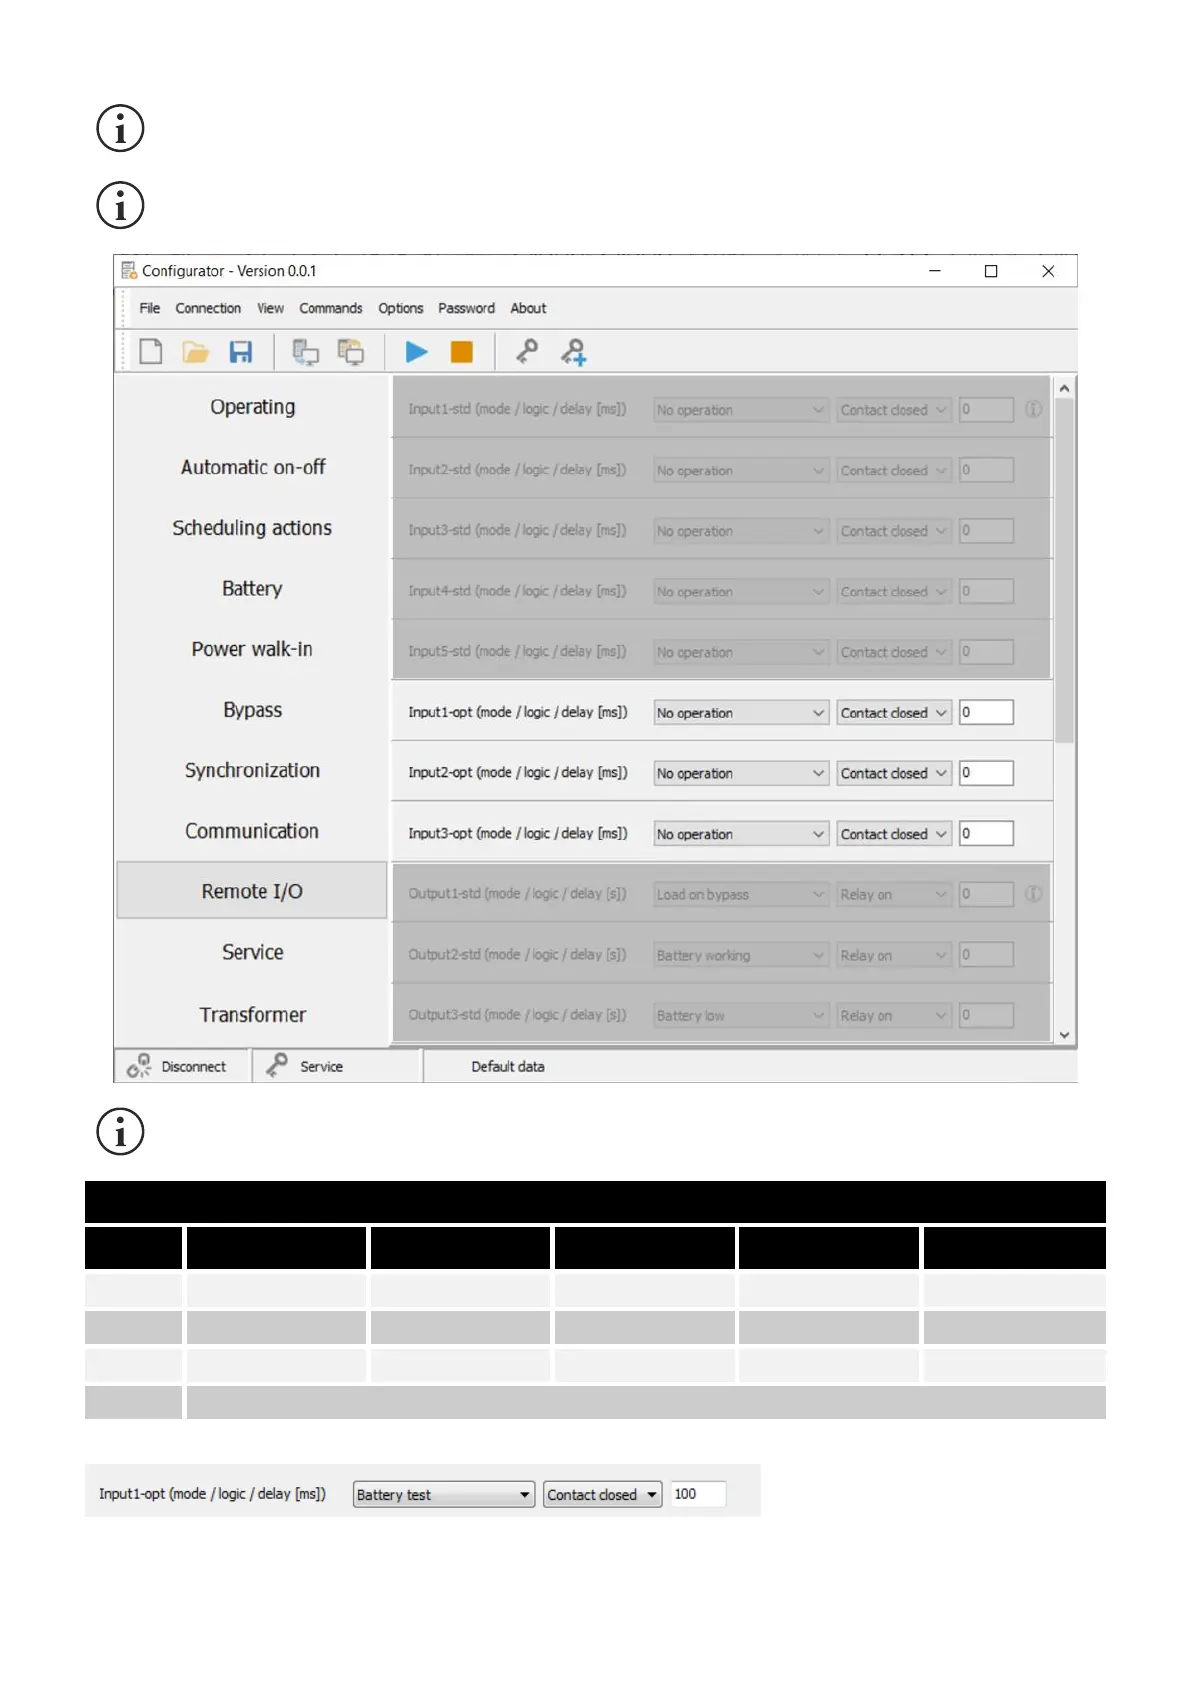This screenshot has width=1190, height=1684.
Task: Expand Input3-opt Contact closed logic dropdown
Action: [894, 834]
